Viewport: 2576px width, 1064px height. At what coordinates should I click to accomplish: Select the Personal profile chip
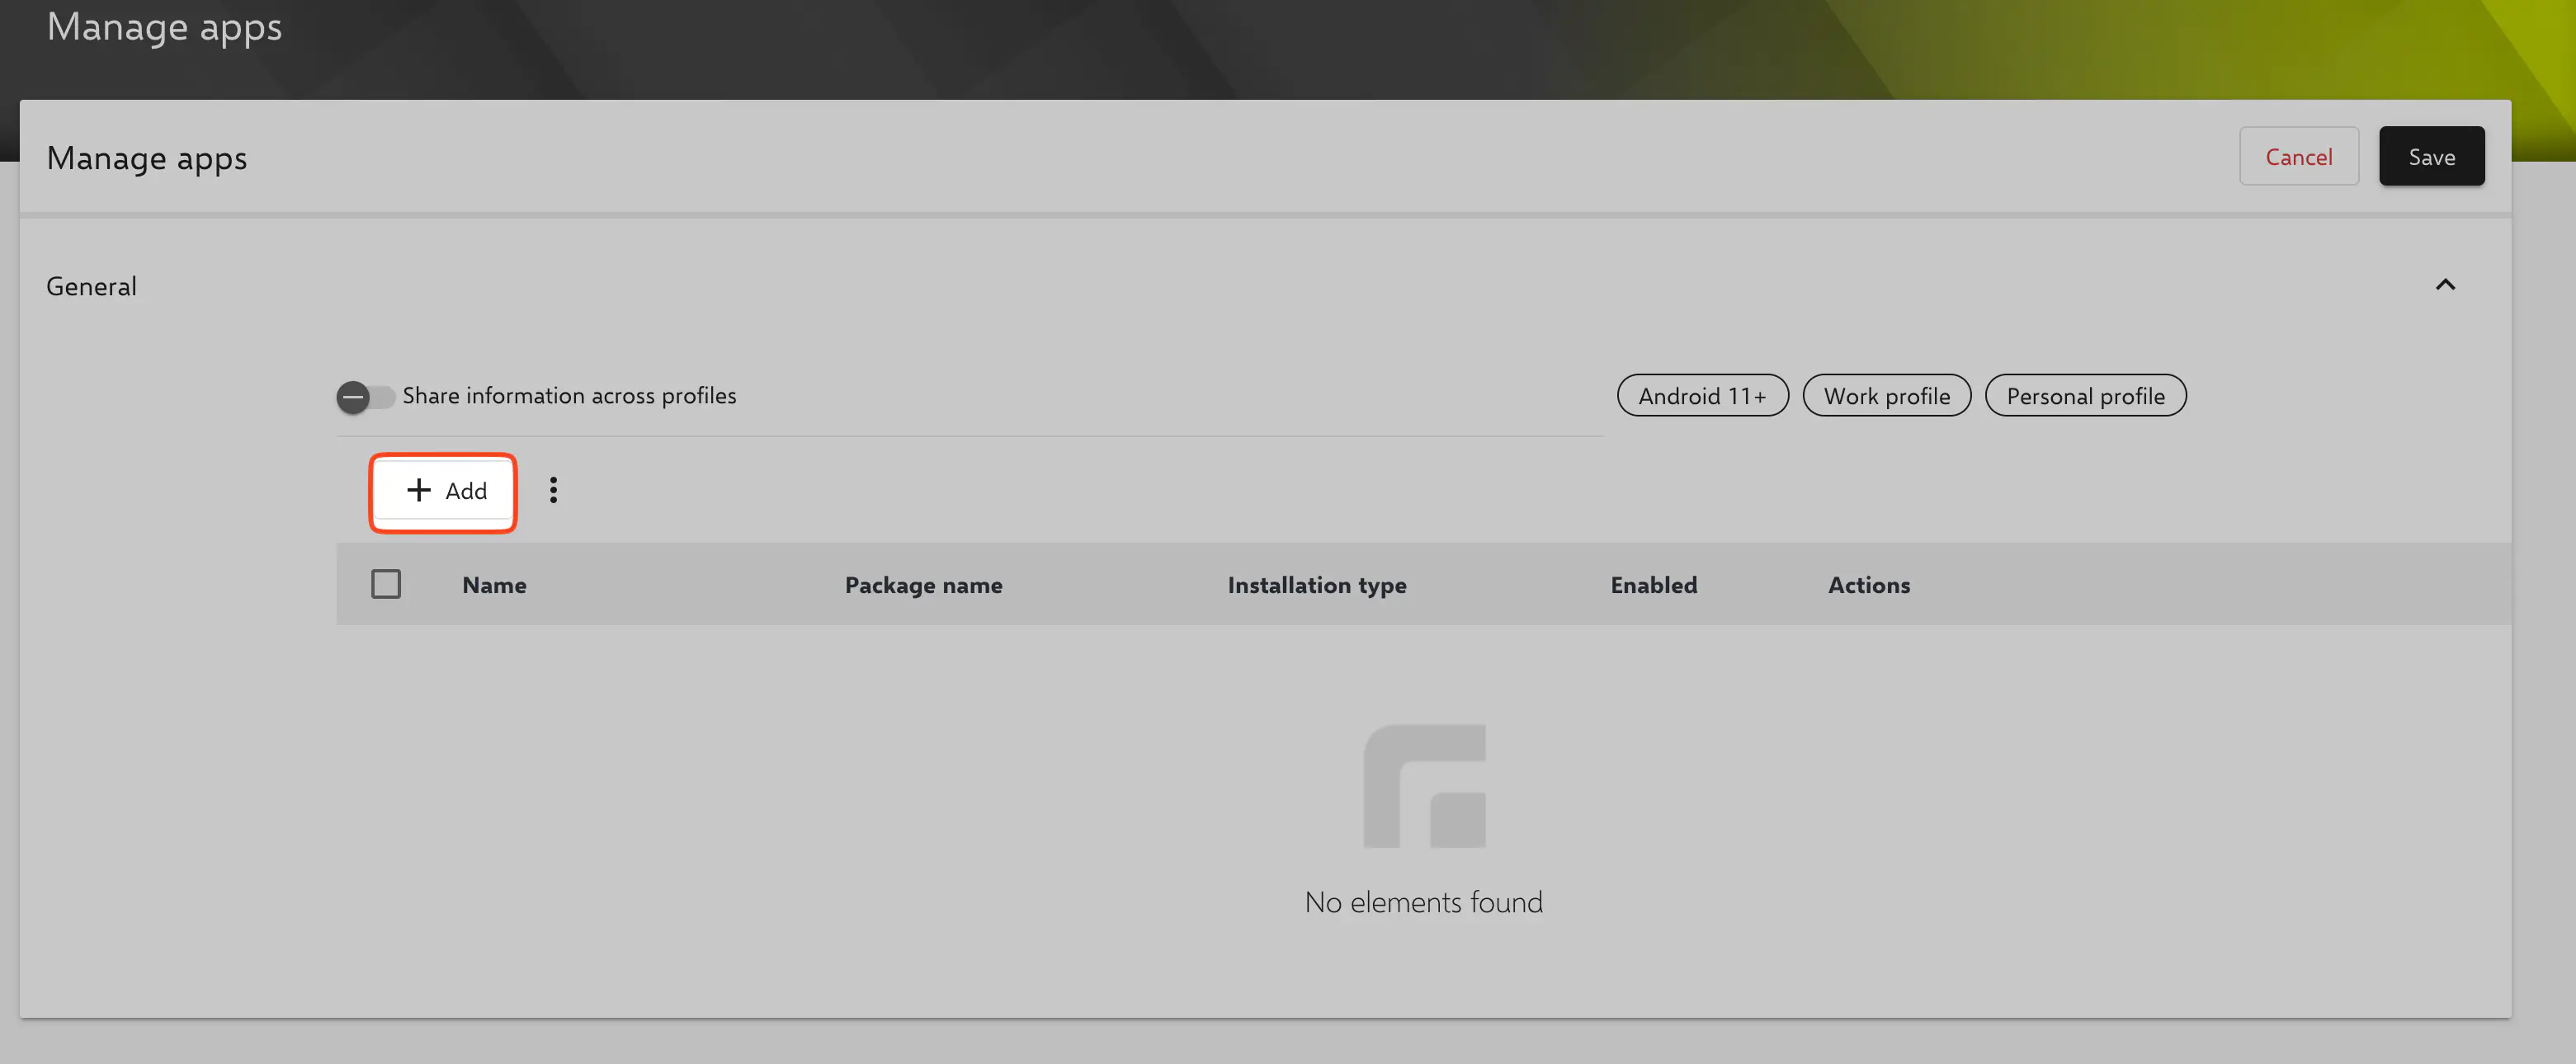[x=2085, y=395]
